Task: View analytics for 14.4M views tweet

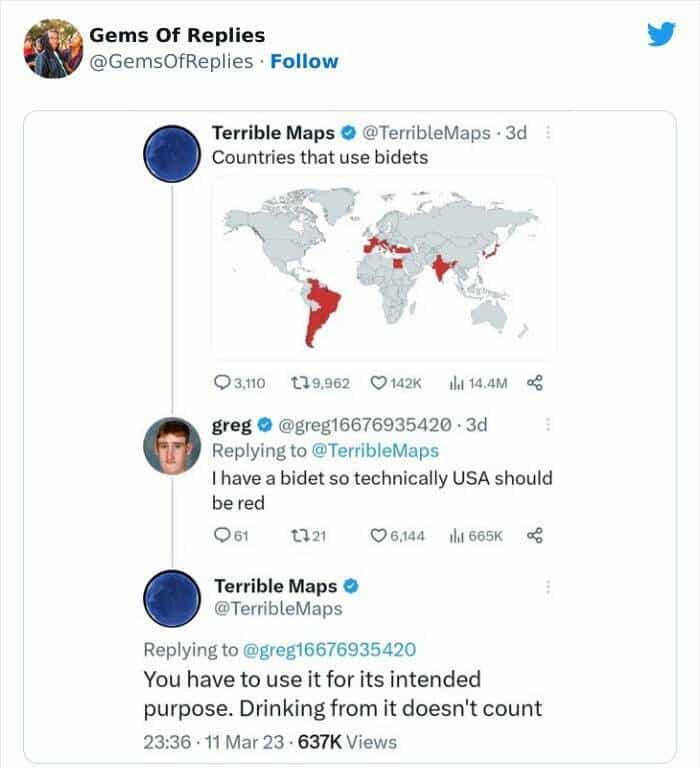Action: pos(459,383)
